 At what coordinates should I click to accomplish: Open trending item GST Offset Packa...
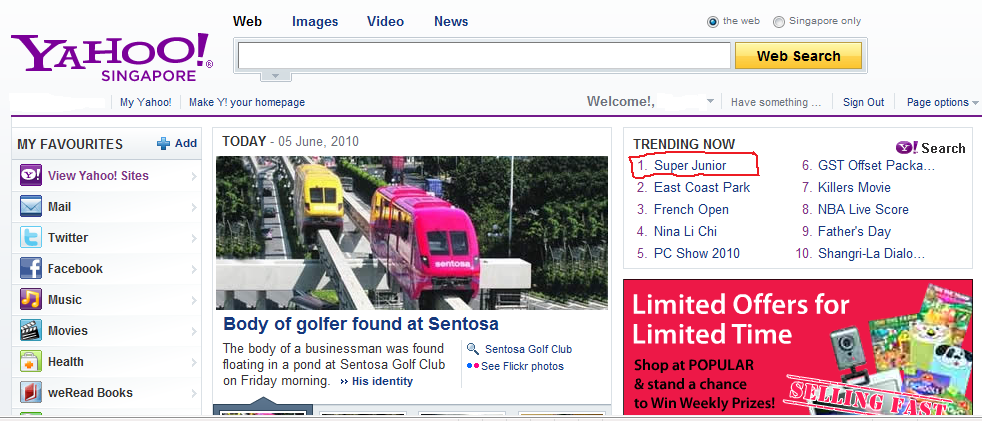pyautogui.click(x=876, y=165)
